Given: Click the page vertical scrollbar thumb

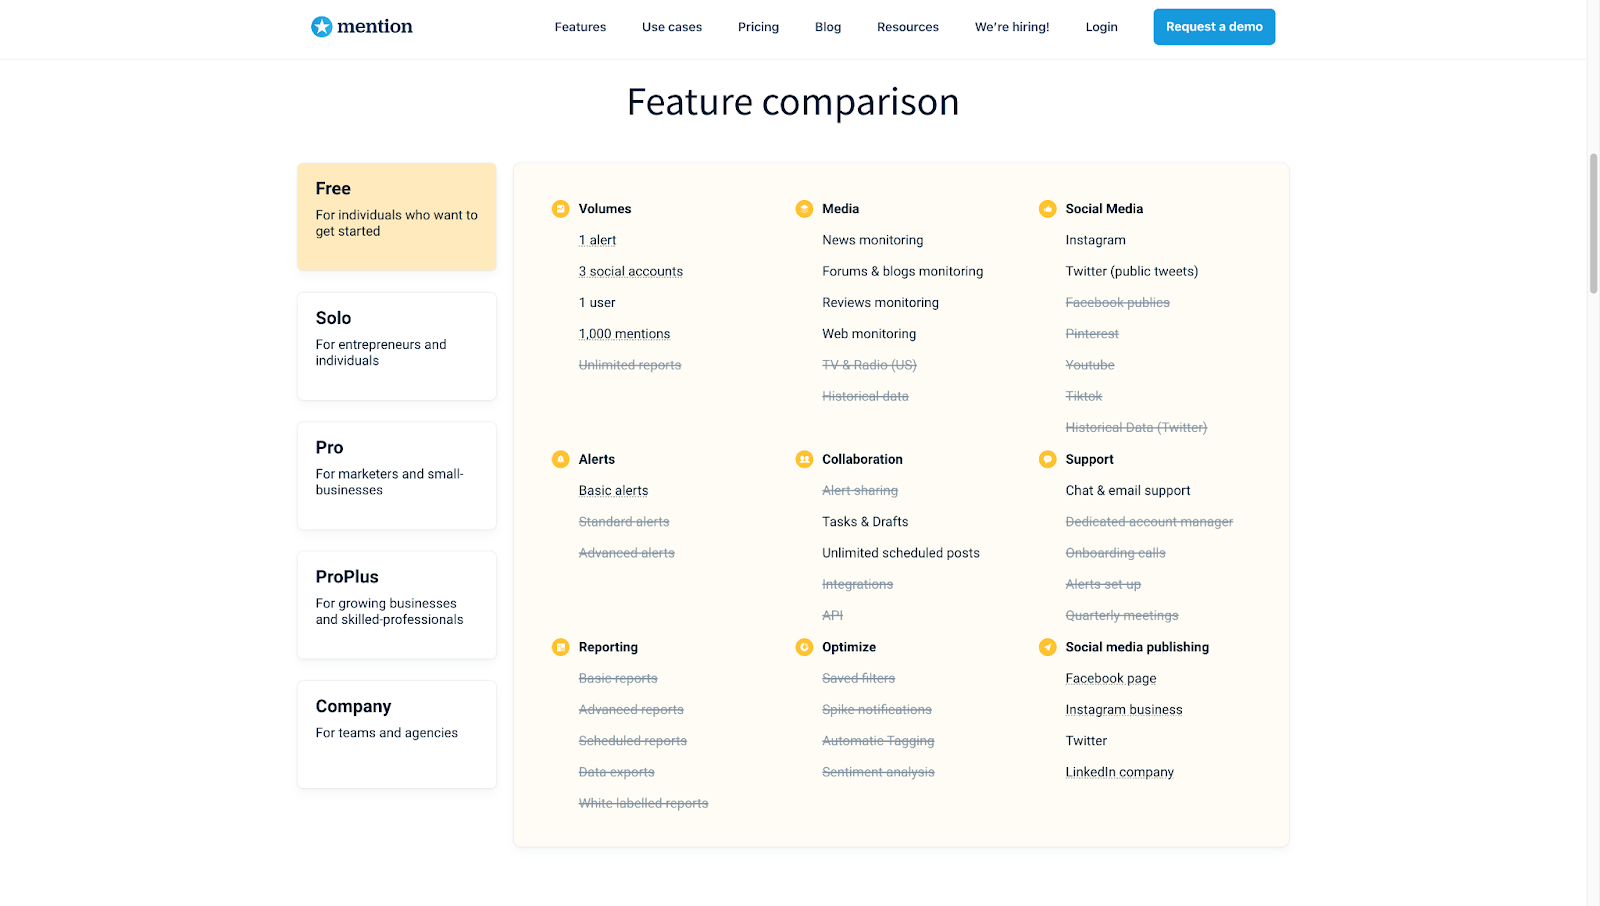Looking at the screenshot, I should coord(1593,223).
